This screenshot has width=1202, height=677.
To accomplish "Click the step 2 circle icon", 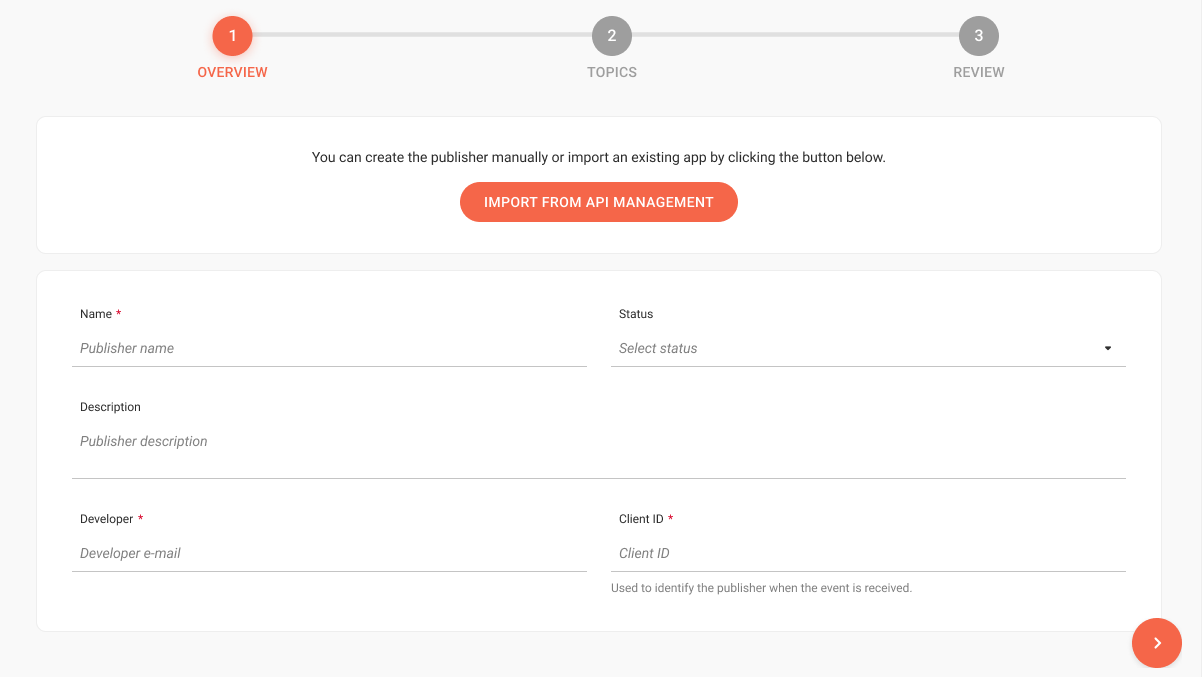I will (611, 36).
